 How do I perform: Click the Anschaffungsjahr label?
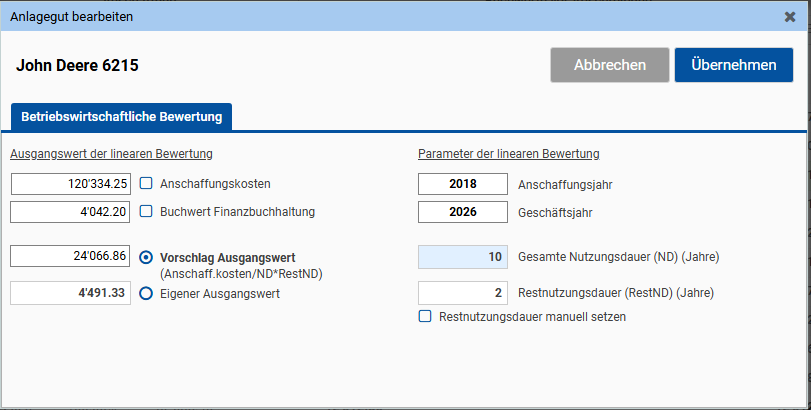pos(565,185)
